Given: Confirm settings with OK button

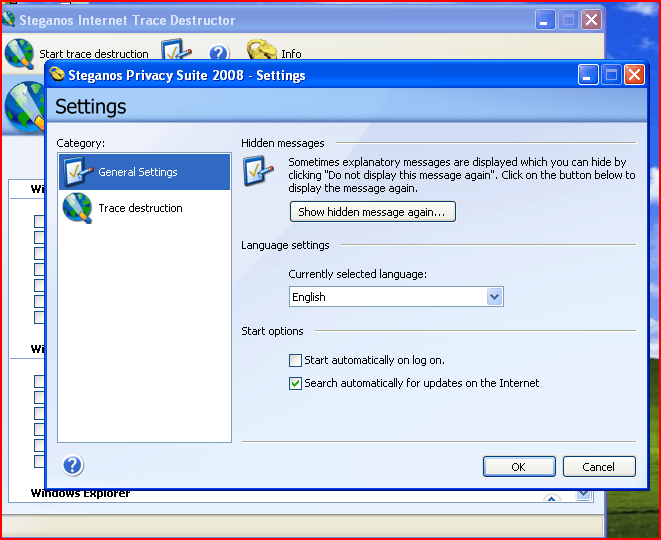Looking at the screenshot, I should [519, 467].
